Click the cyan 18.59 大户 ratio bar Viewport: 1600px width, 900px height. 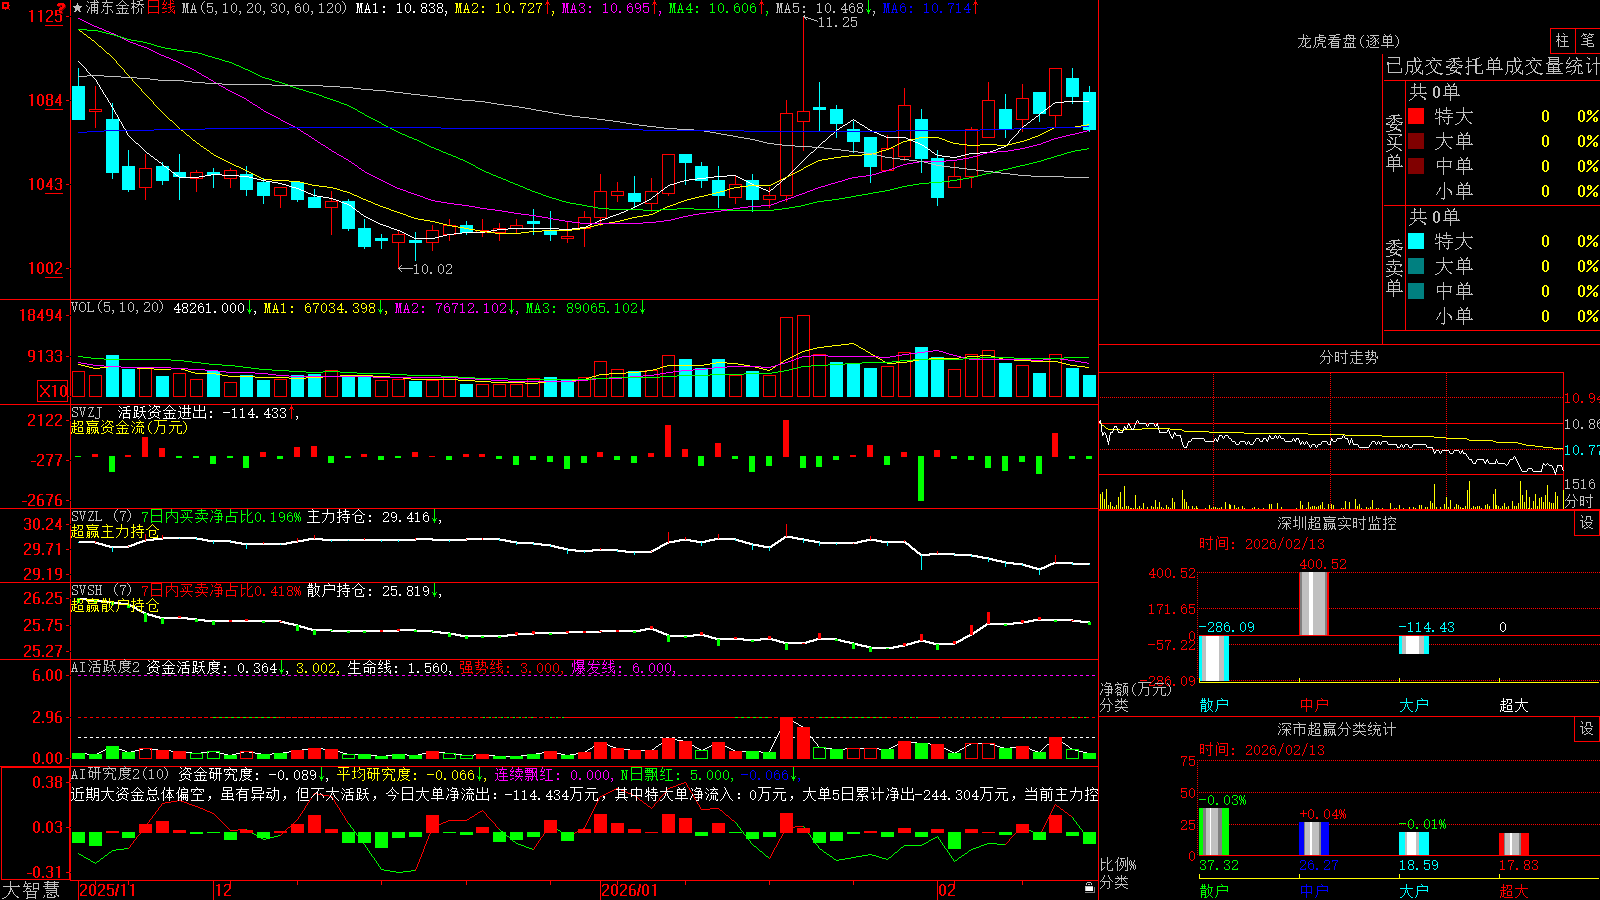pyautogui.click(x=1414, y=844)
